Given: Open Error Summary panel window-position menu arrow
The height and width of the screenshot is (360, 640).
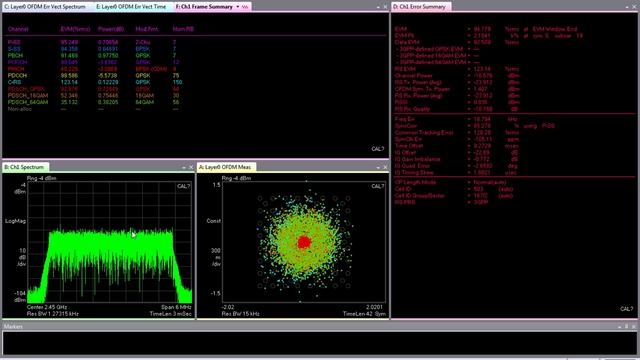Looking at the screenshot, I should point(627,7).
